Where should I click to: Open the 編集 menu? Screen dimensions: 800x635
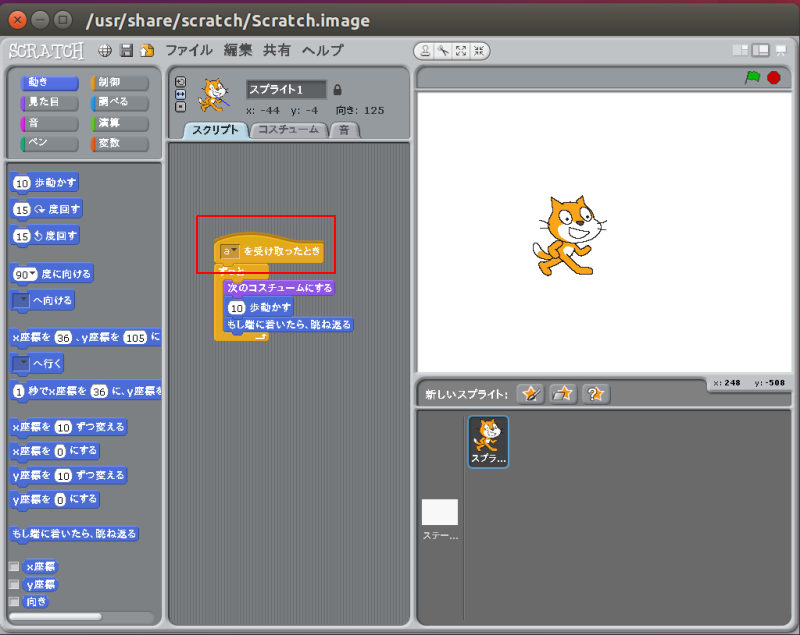tap(238, 50)
